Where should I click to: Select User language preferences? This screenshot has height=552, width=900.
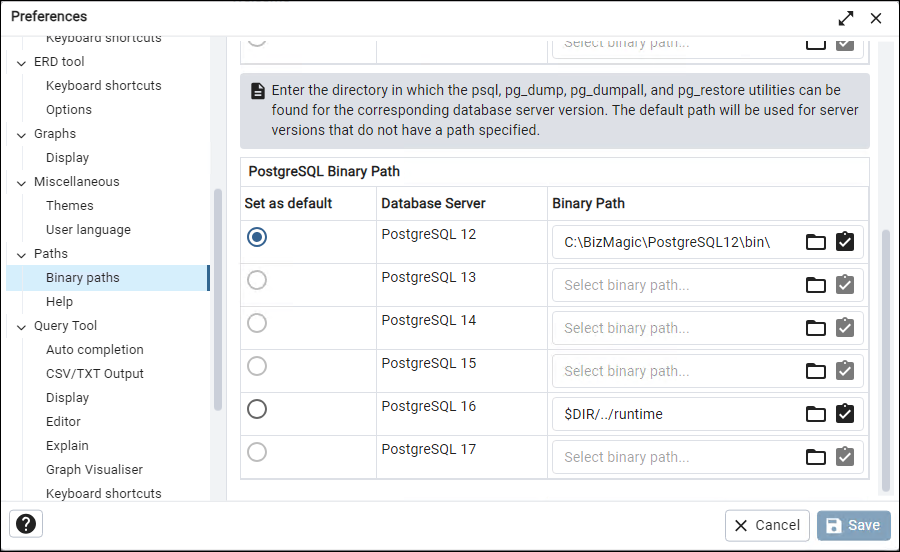[88, 230]
